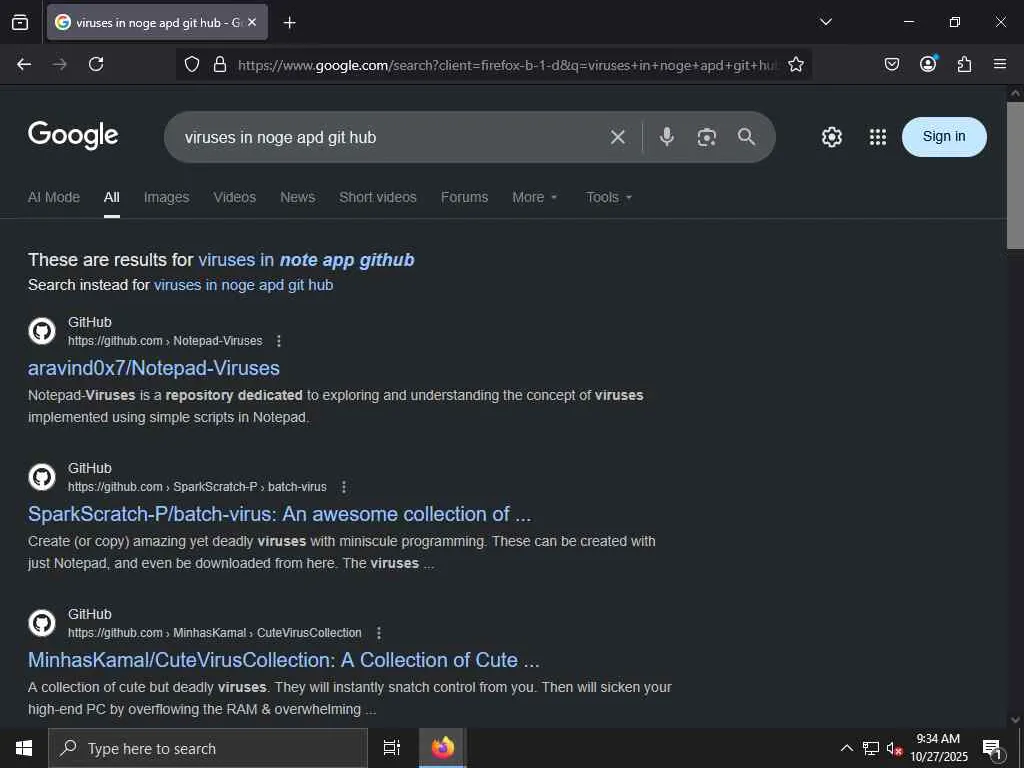Click the forward navigation arrow

click(60, 64)
